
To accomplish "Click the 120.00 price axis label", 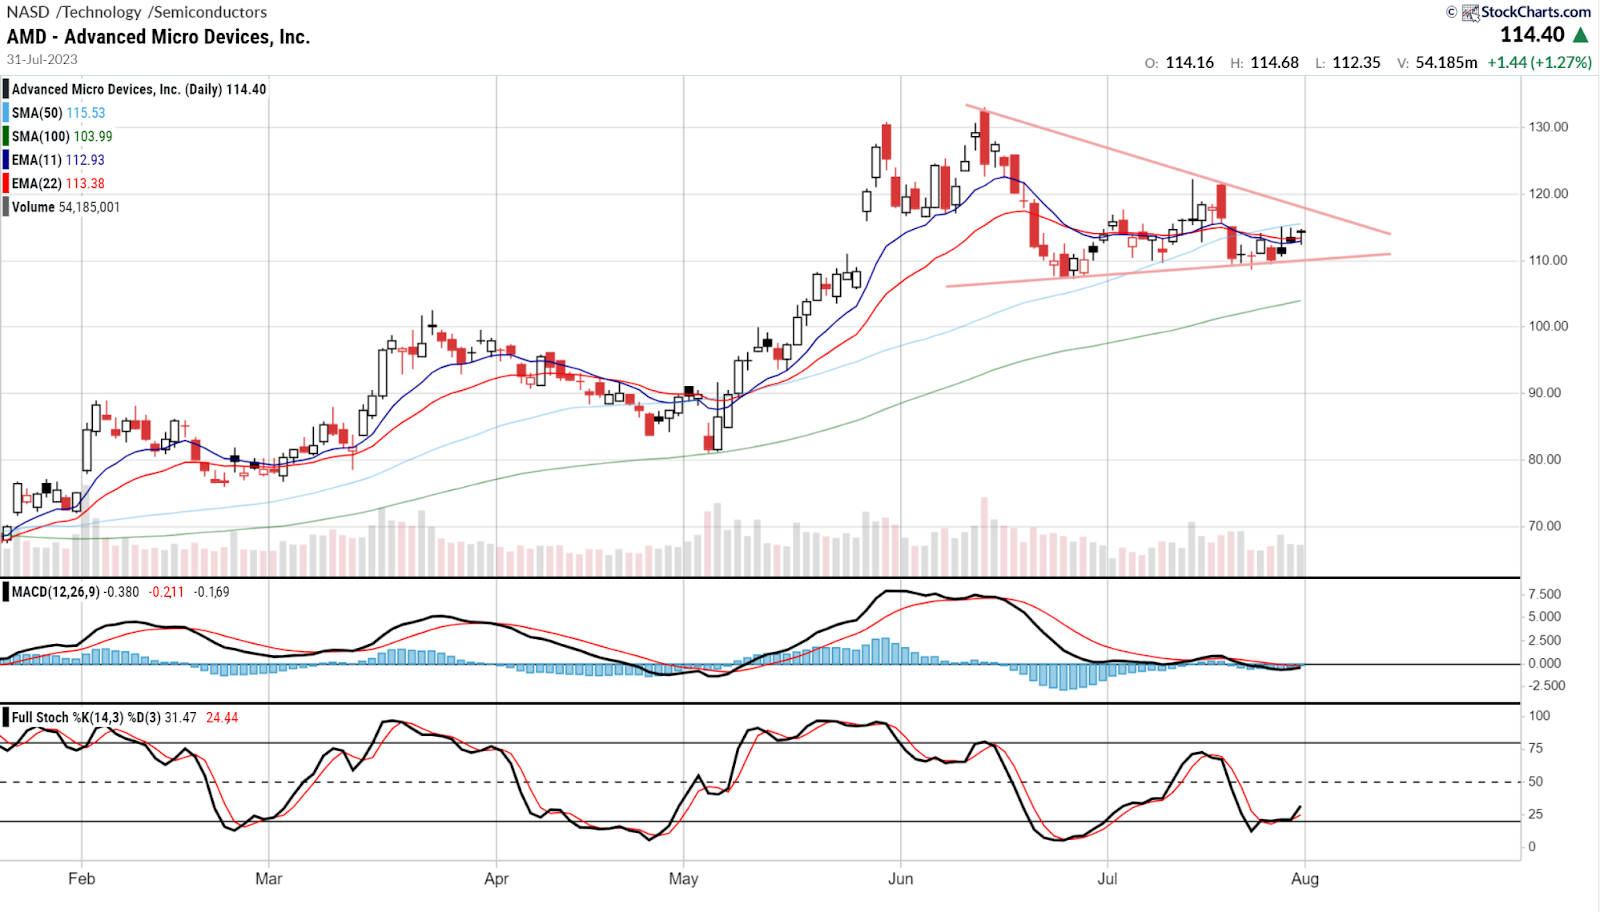I will [x=1548, y=193].
